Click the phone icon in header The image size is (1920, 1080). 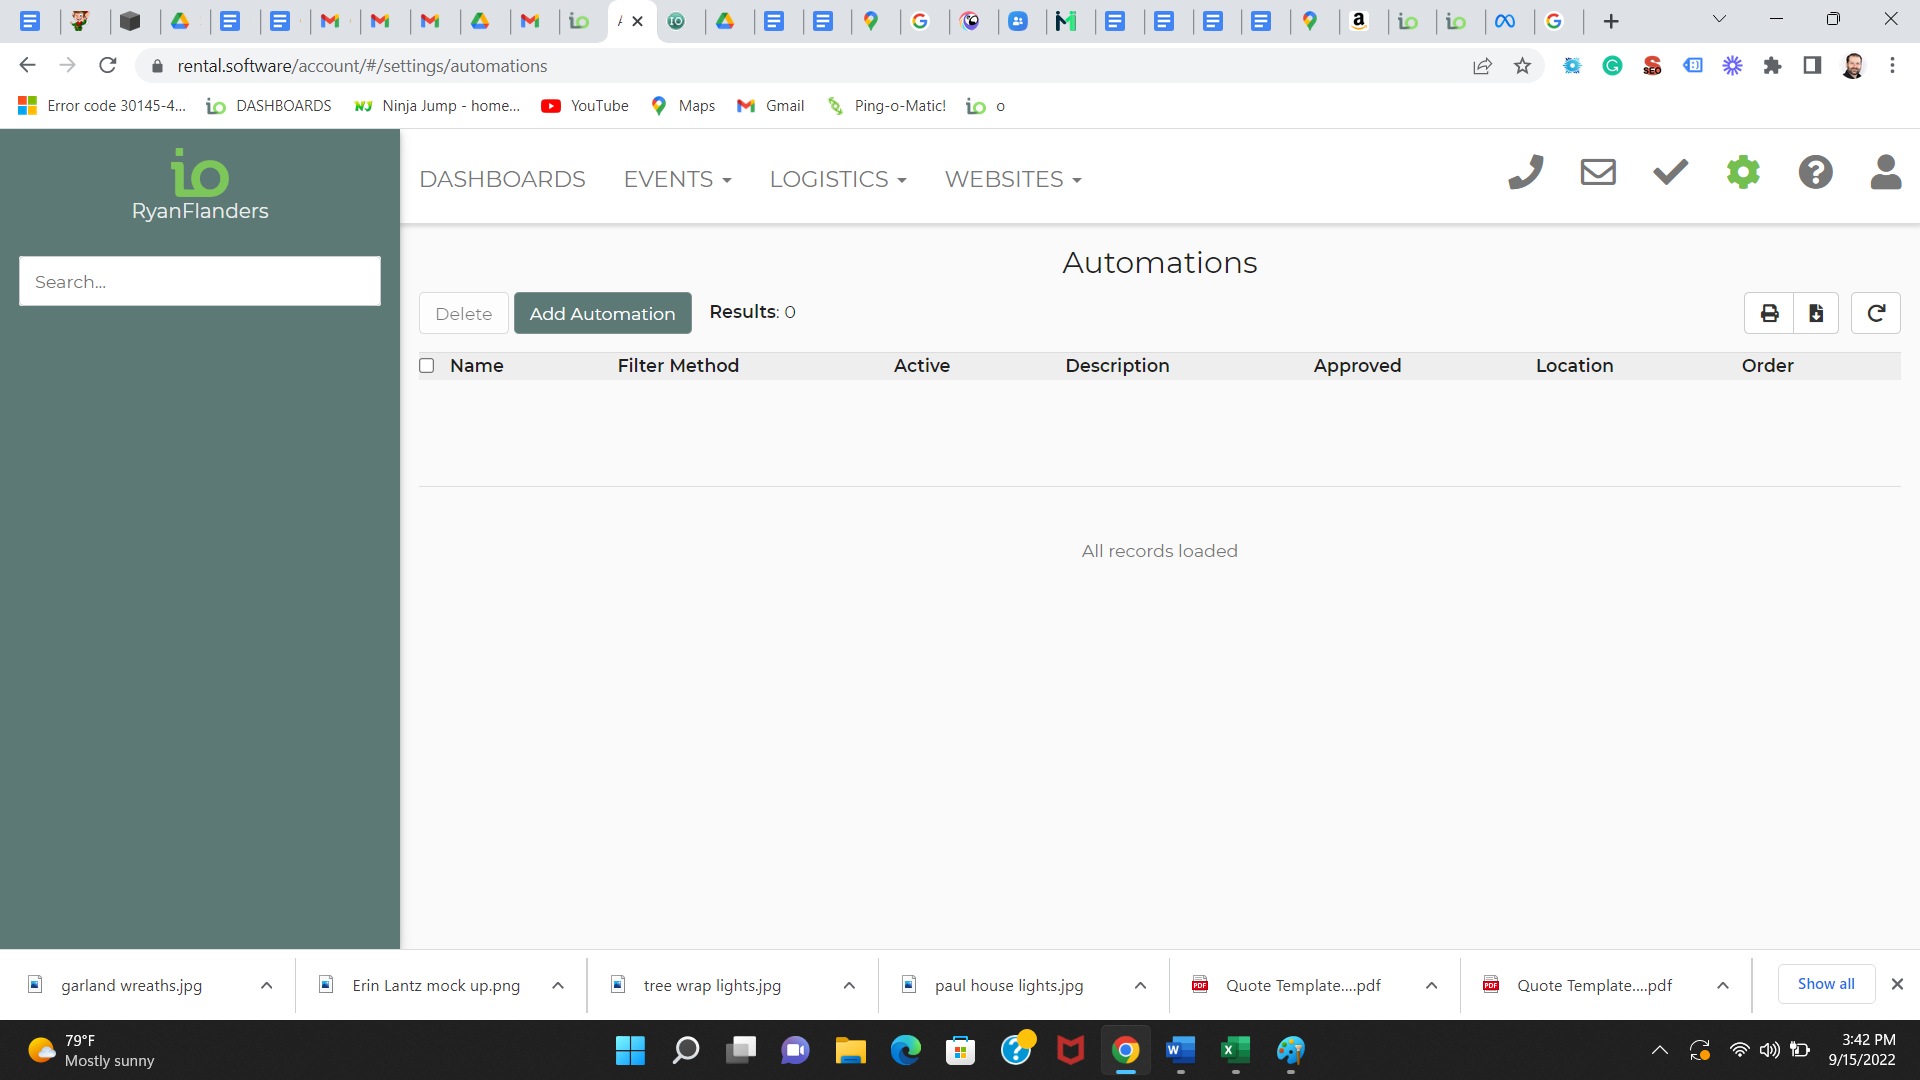pos(1526,173)
